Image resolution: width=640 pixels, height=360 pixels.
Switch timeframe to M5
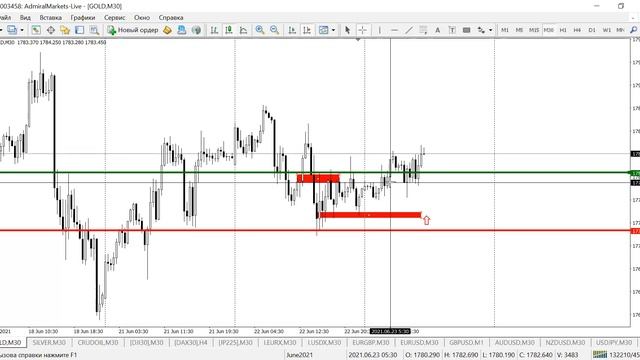(x=519, y=30)
